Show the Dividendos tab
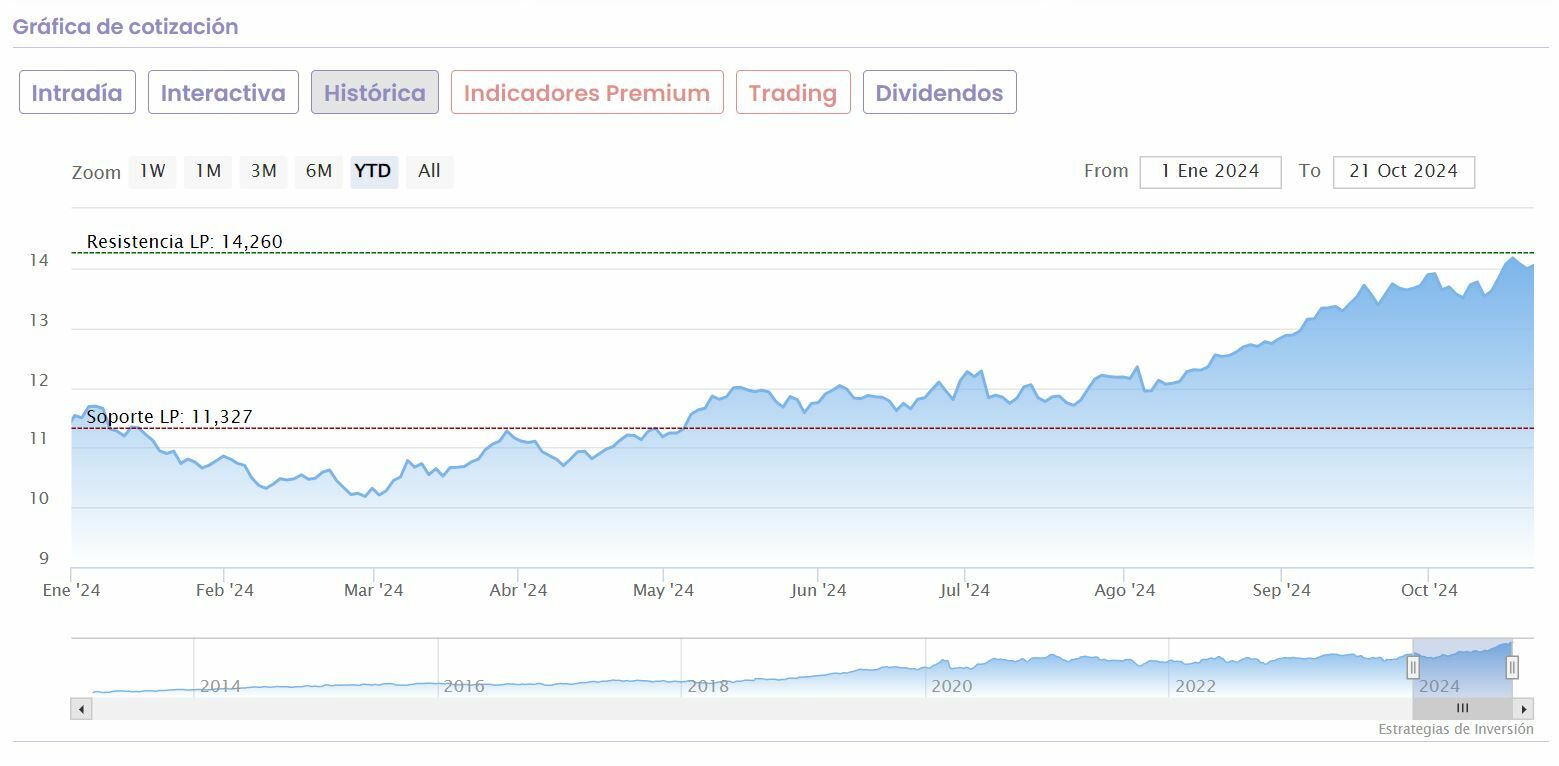The width and height of the screenshot is (1559, 766). point(939,93)
